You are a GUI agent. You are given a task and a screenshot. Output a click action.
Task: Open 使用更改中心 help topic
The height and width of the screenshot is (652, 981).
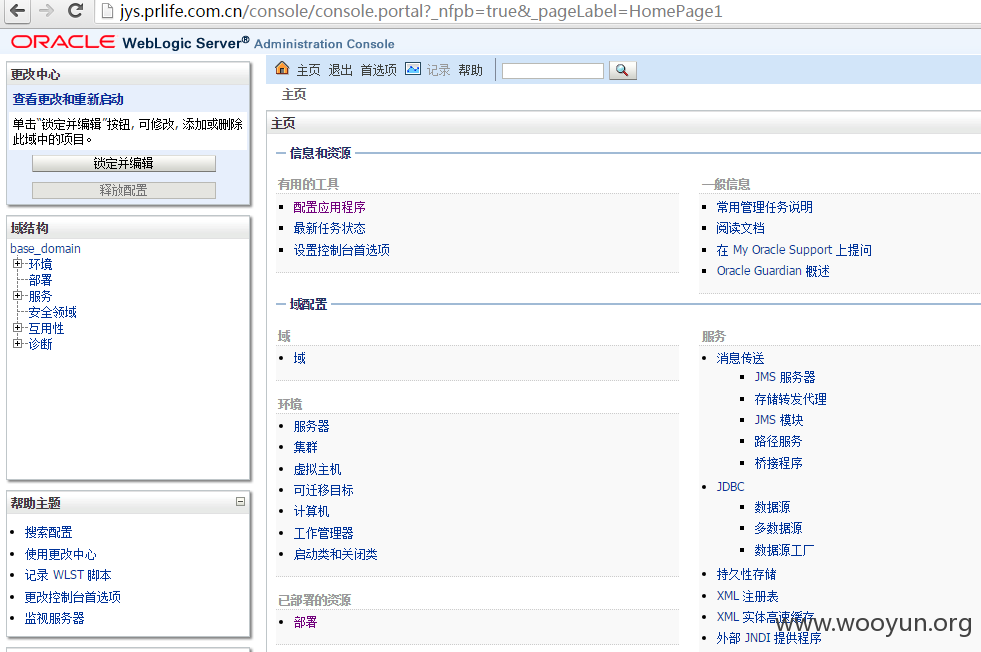[61, 554]
